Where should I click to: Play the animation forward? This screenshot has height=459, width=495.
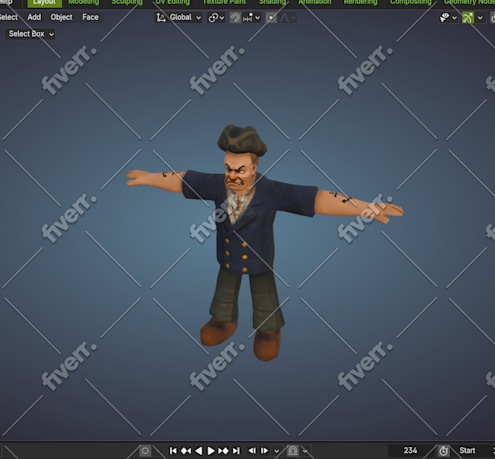click(211, 451)
